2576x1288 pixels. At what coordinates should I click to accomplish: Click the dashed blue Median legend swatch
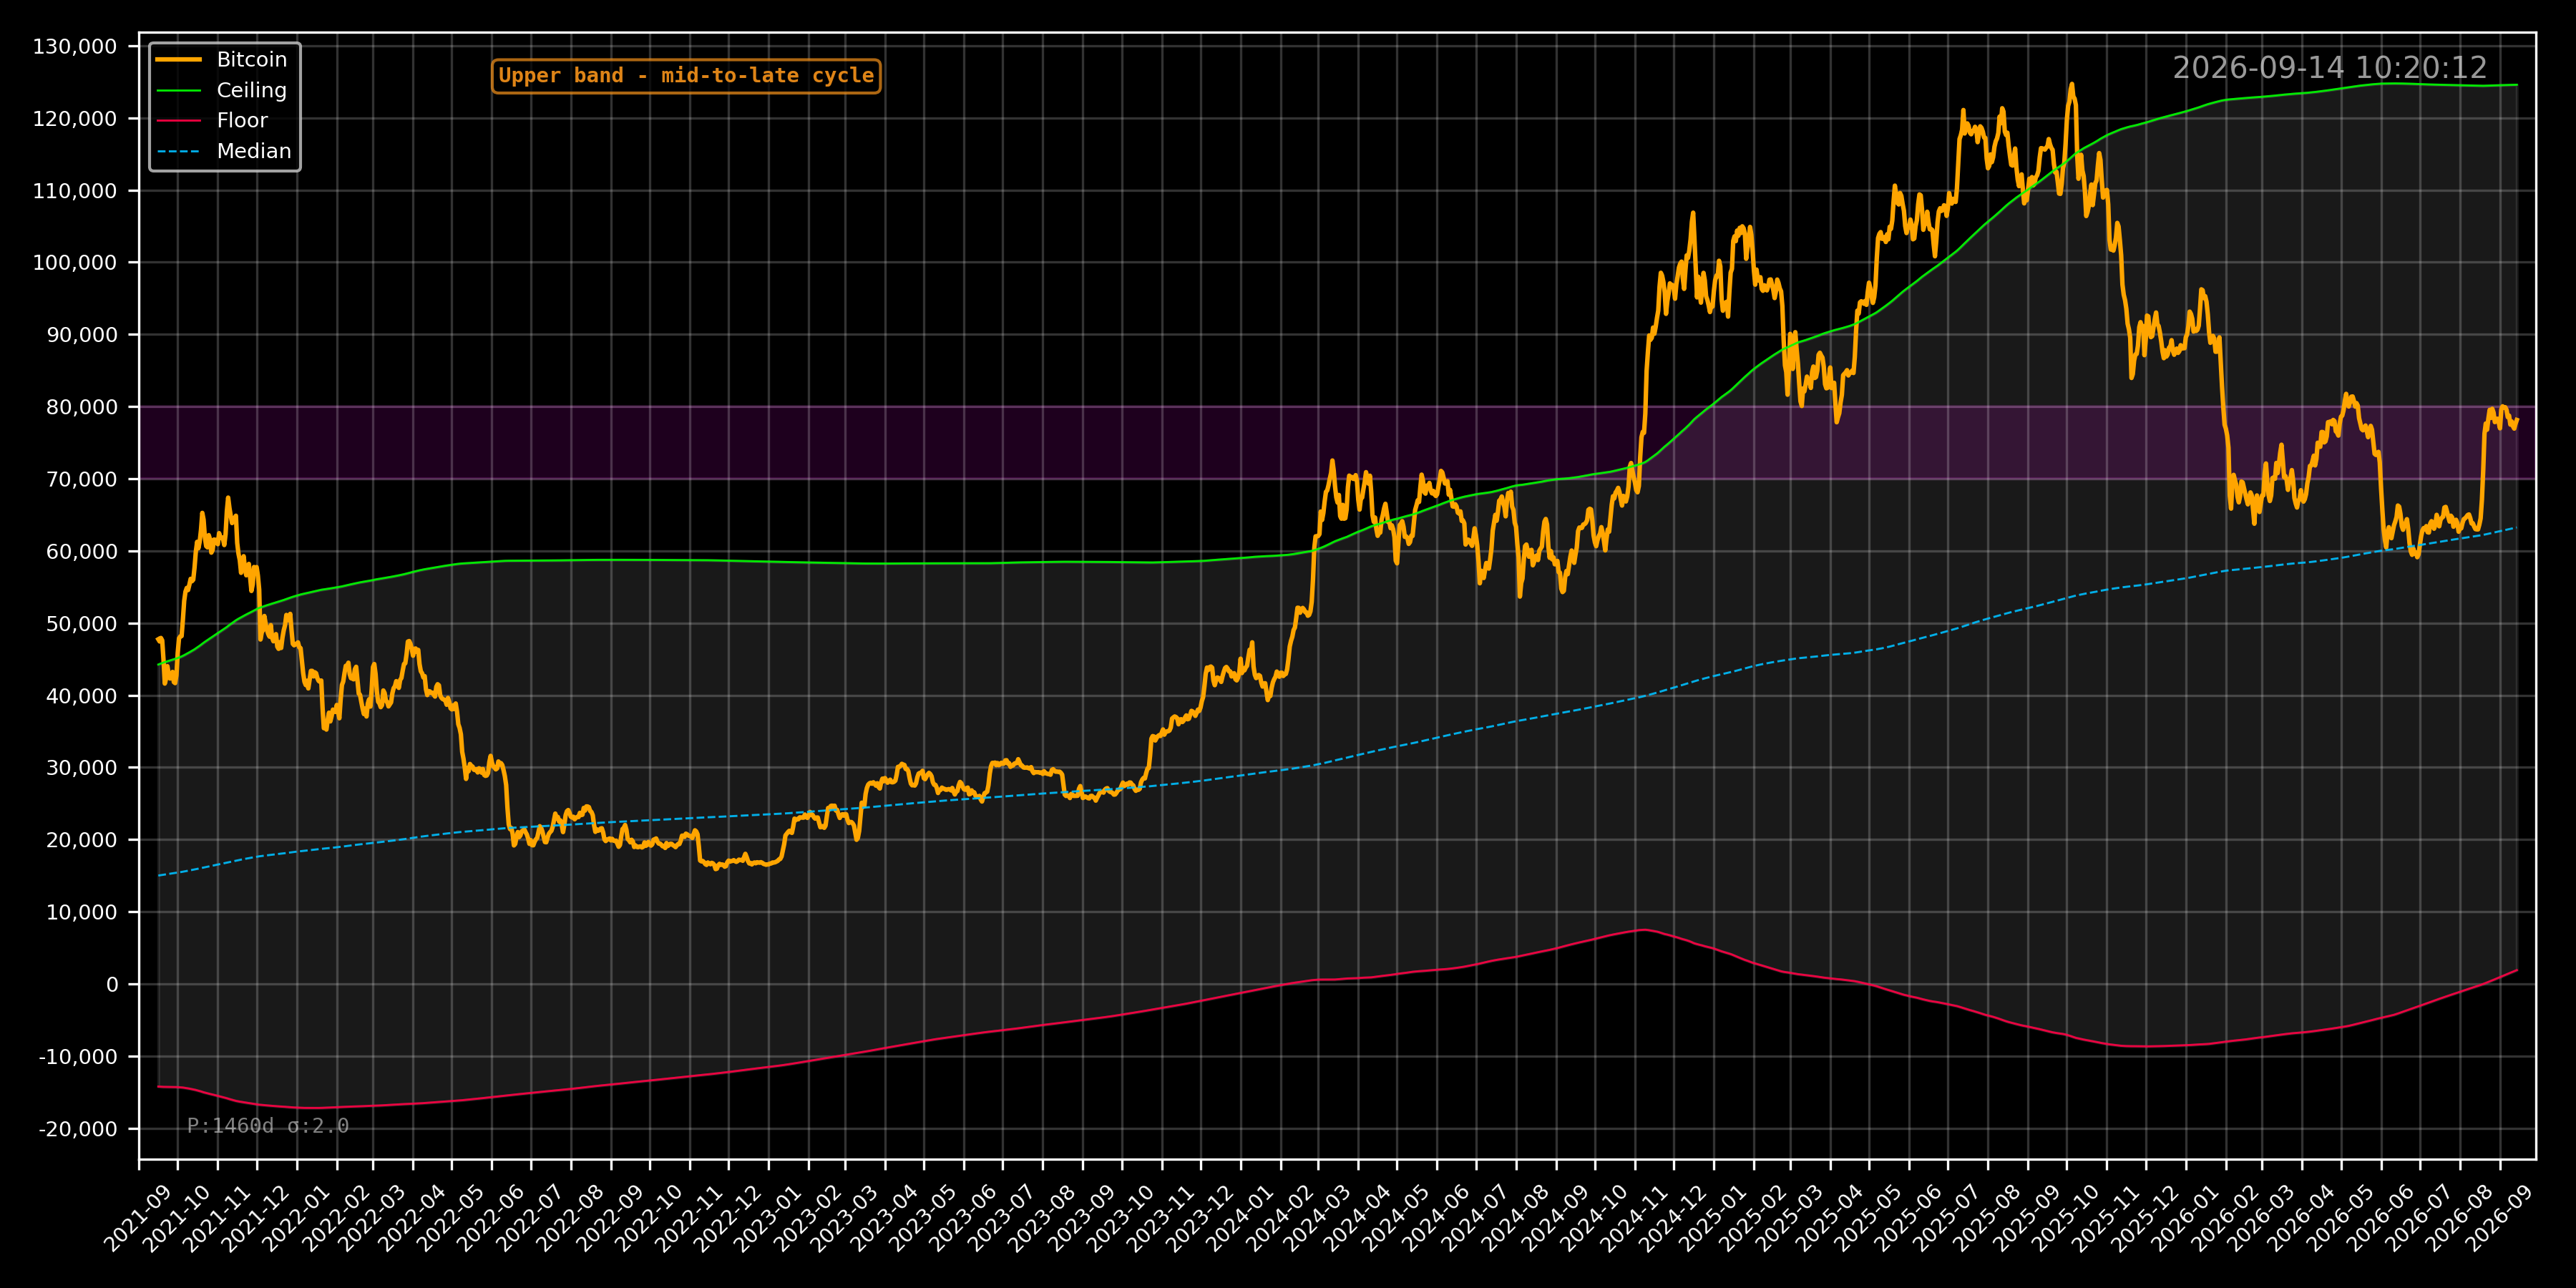179,152
